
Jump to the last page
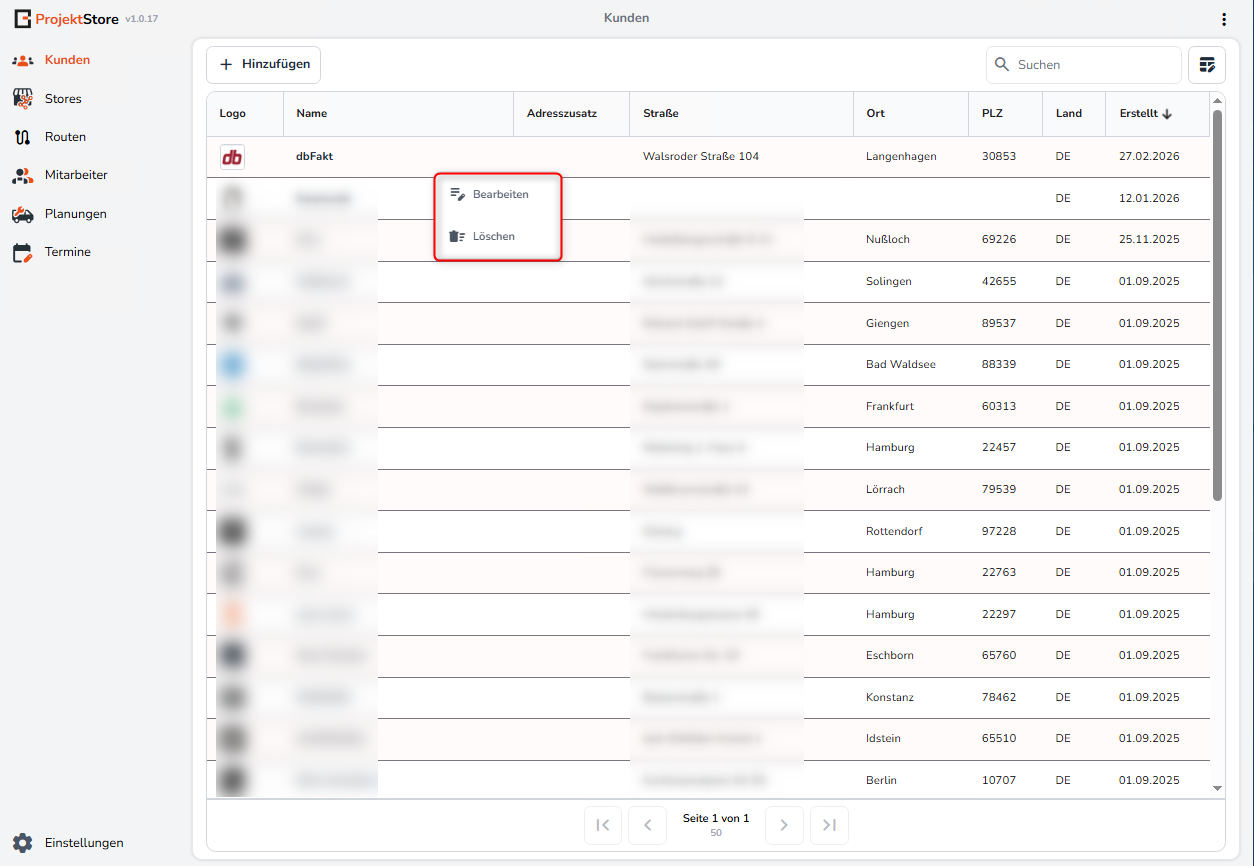tap(829, 825)
